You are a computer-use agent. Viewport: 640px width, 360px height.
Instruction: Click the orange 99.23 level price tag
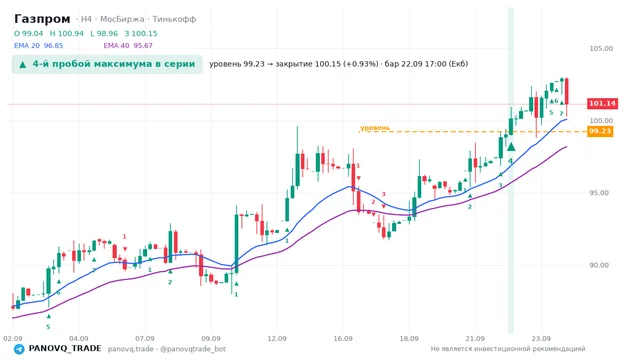point(600,131)
